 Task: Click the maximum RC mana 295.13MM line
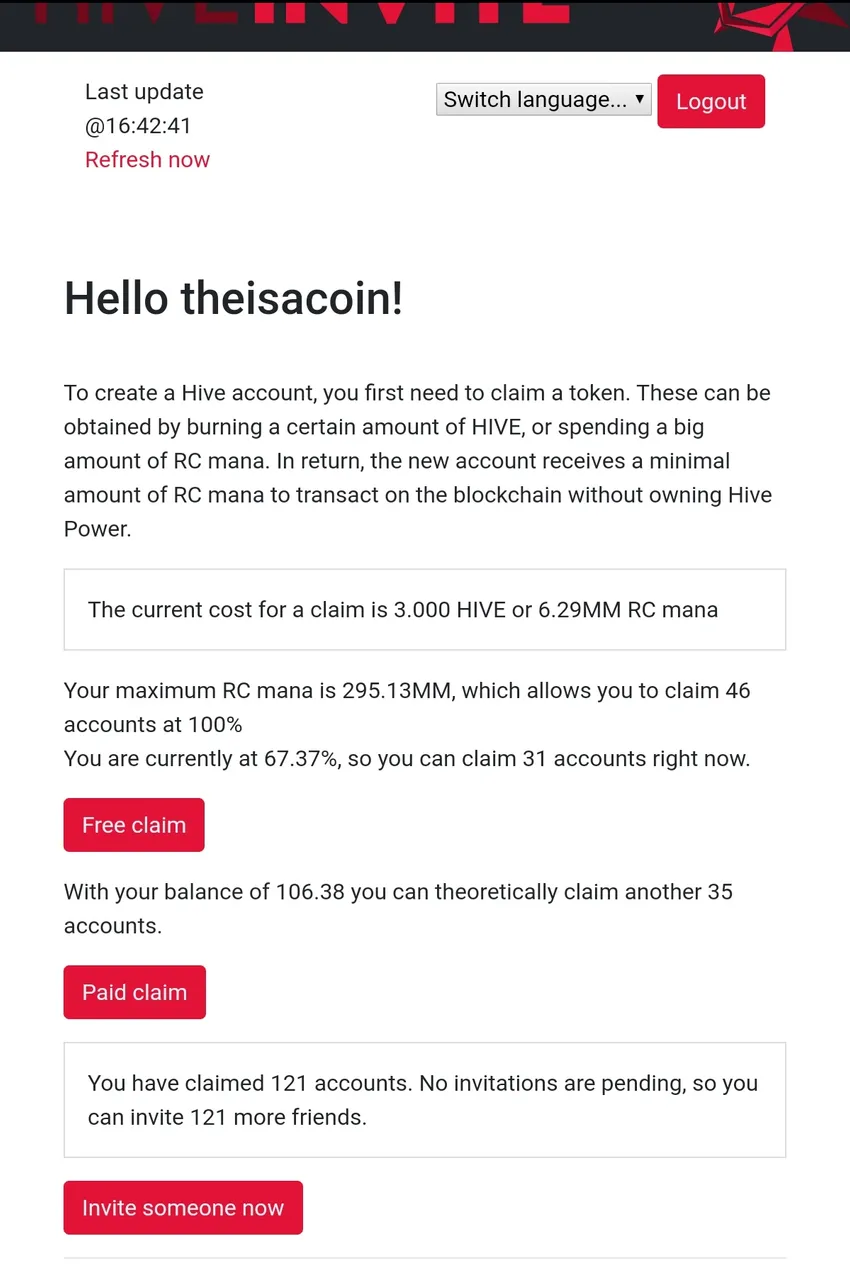point(407,707)
